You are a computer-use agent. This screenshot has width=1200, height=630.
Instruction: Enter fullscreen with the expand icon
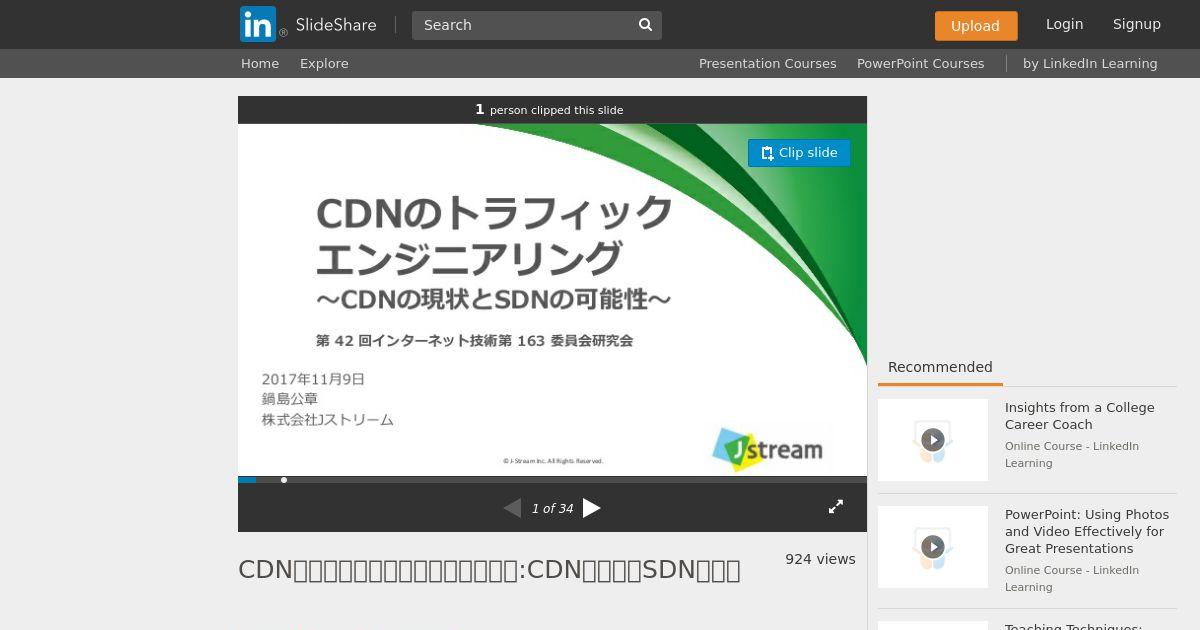[836, 507]
